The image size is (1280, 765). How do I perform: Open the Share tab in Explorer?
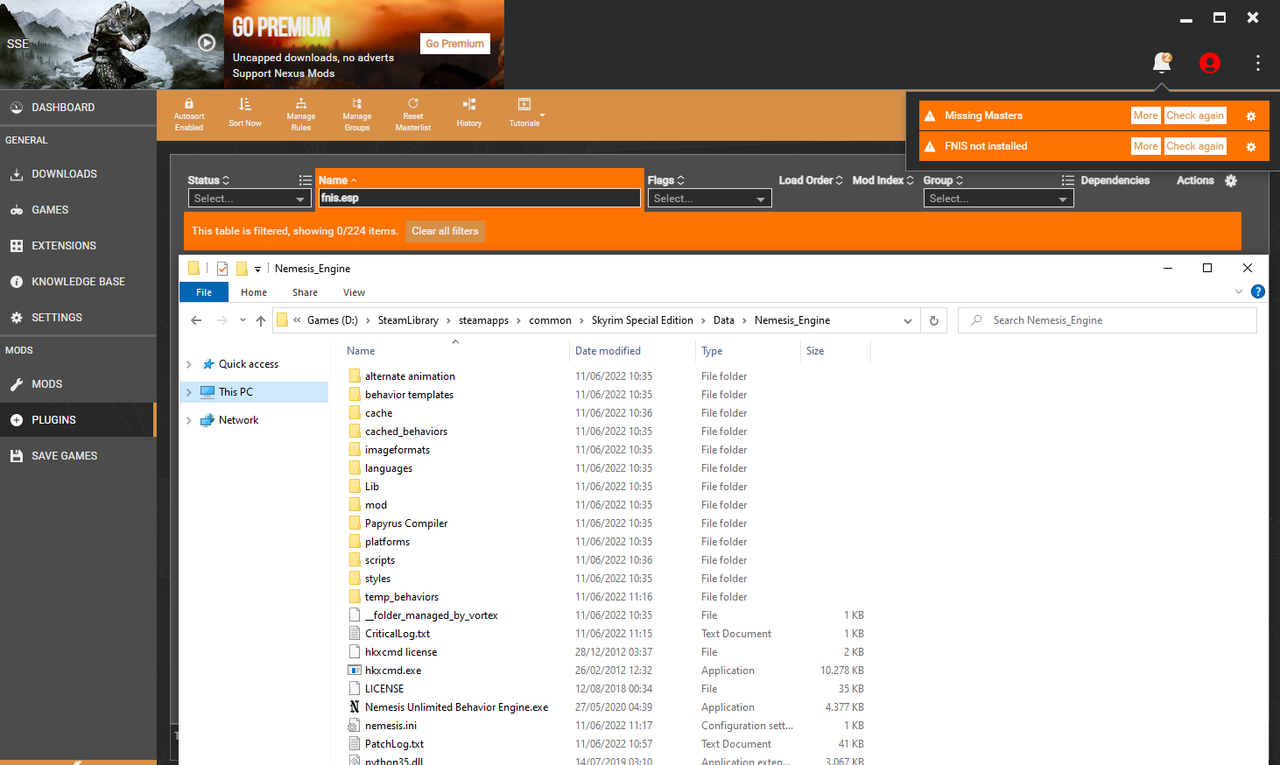[305, 292]
